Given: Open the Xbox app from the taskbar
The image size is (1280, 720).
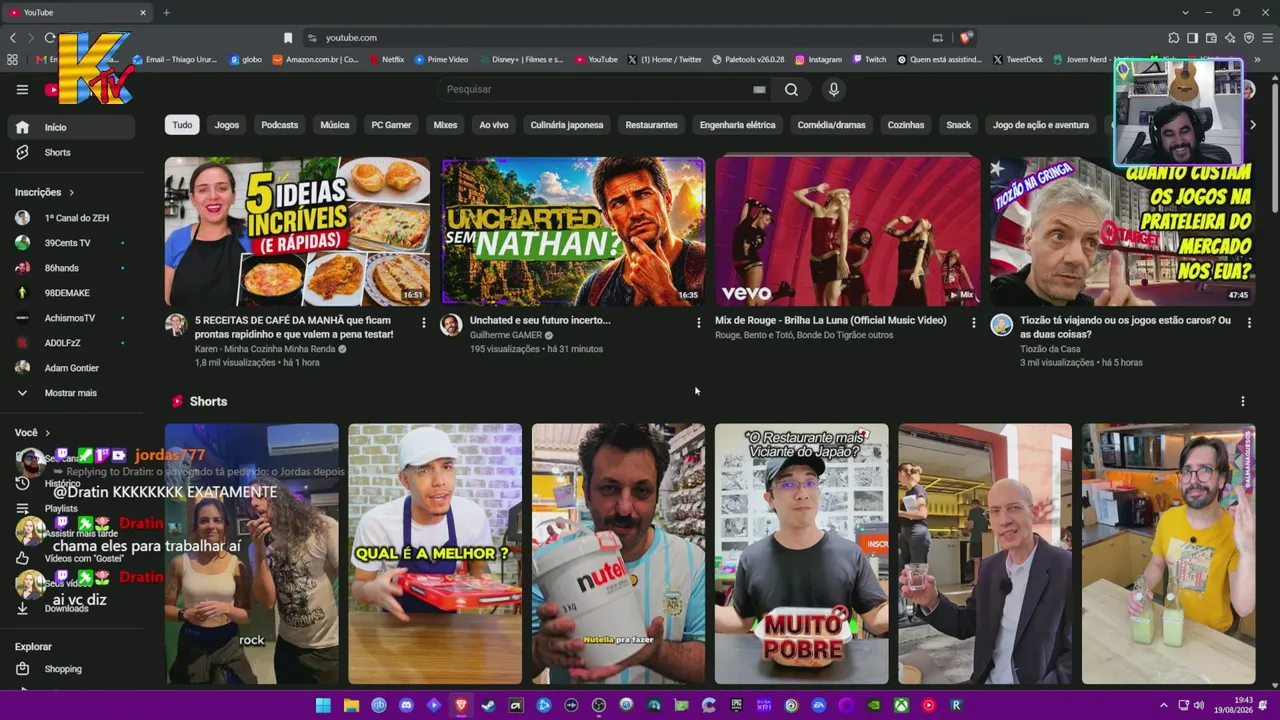Looking at the screenshot, I should pyautogui.click(x=901, y=705).
